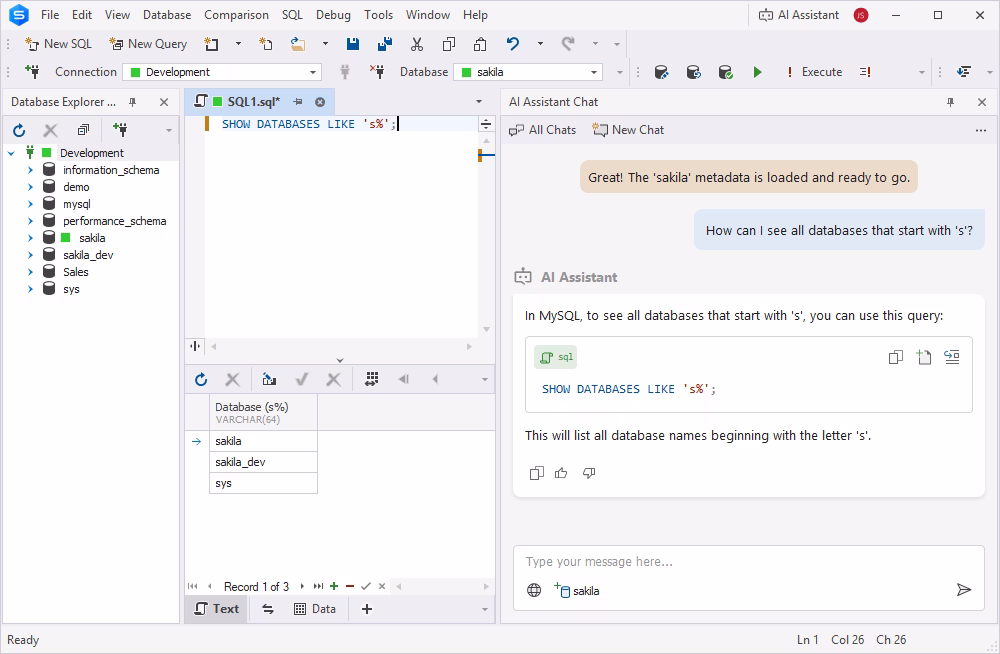Refresh the Database Explorer tree

pyautogui.click(x=19, y=130)
